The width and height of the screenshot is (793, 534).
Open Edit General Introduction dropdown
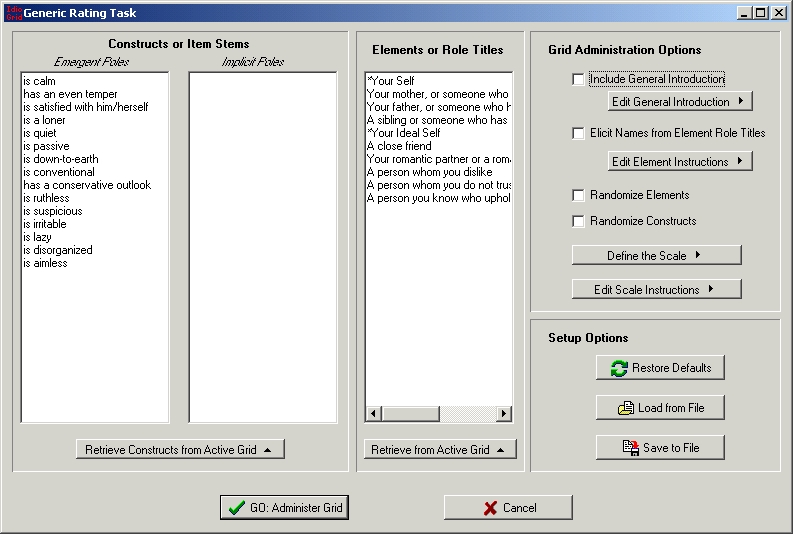pyautogui.click(x=679, y=102)
